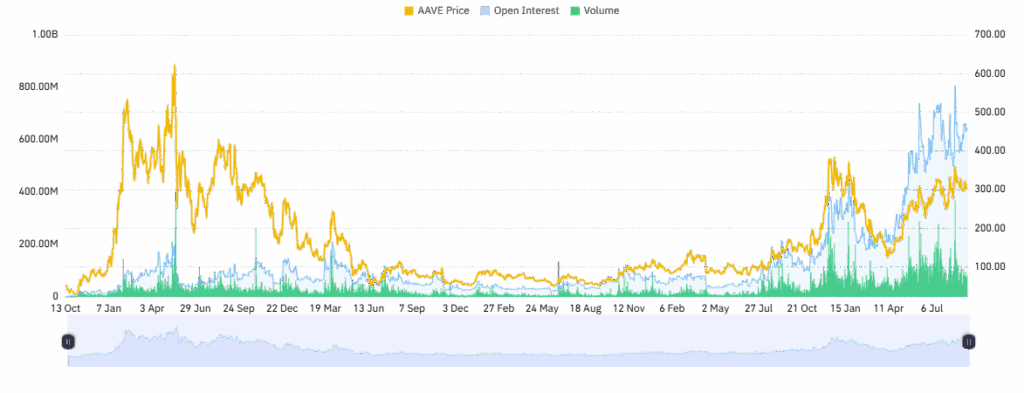1024x393 pixels.
Task: Click the 6 Jul date label
Action: click(x=931, y=308)
